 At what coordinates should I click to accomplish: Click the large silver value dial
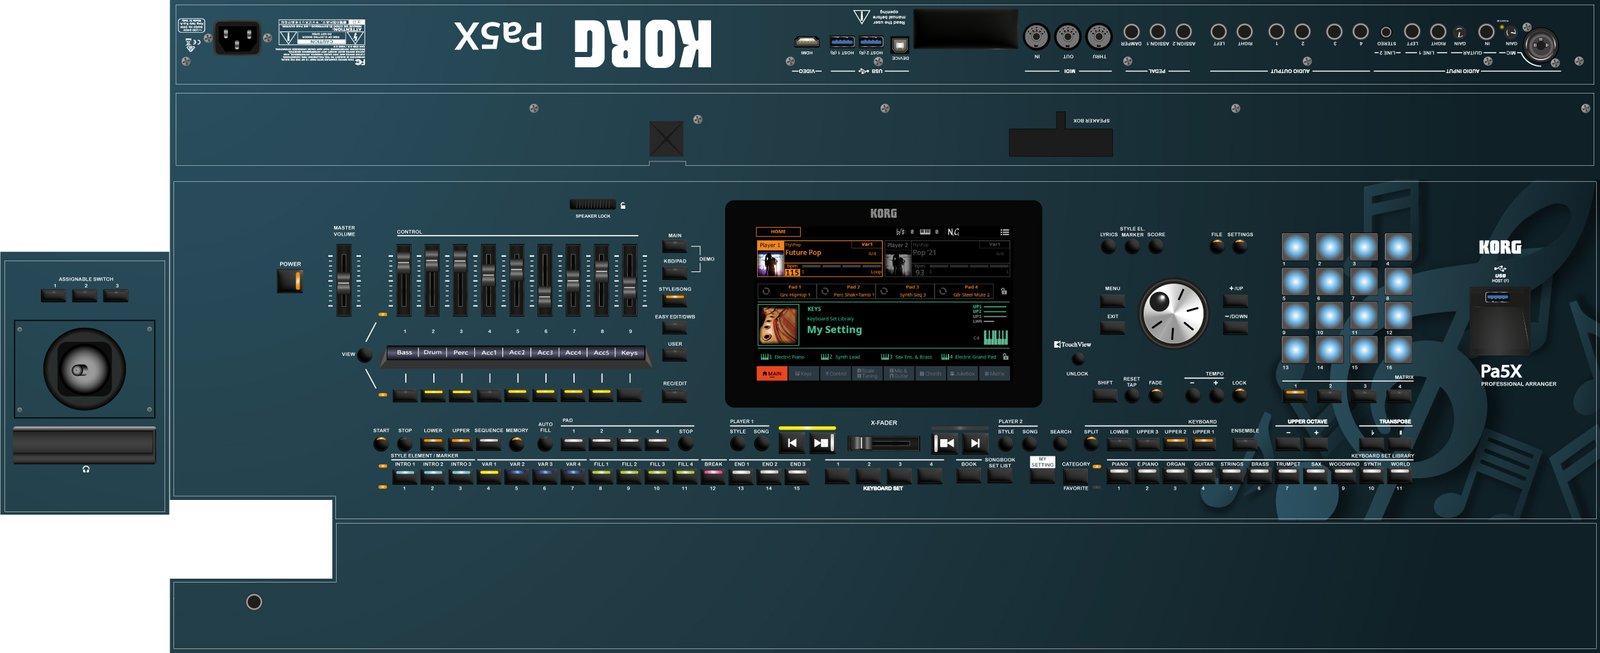1173,314
